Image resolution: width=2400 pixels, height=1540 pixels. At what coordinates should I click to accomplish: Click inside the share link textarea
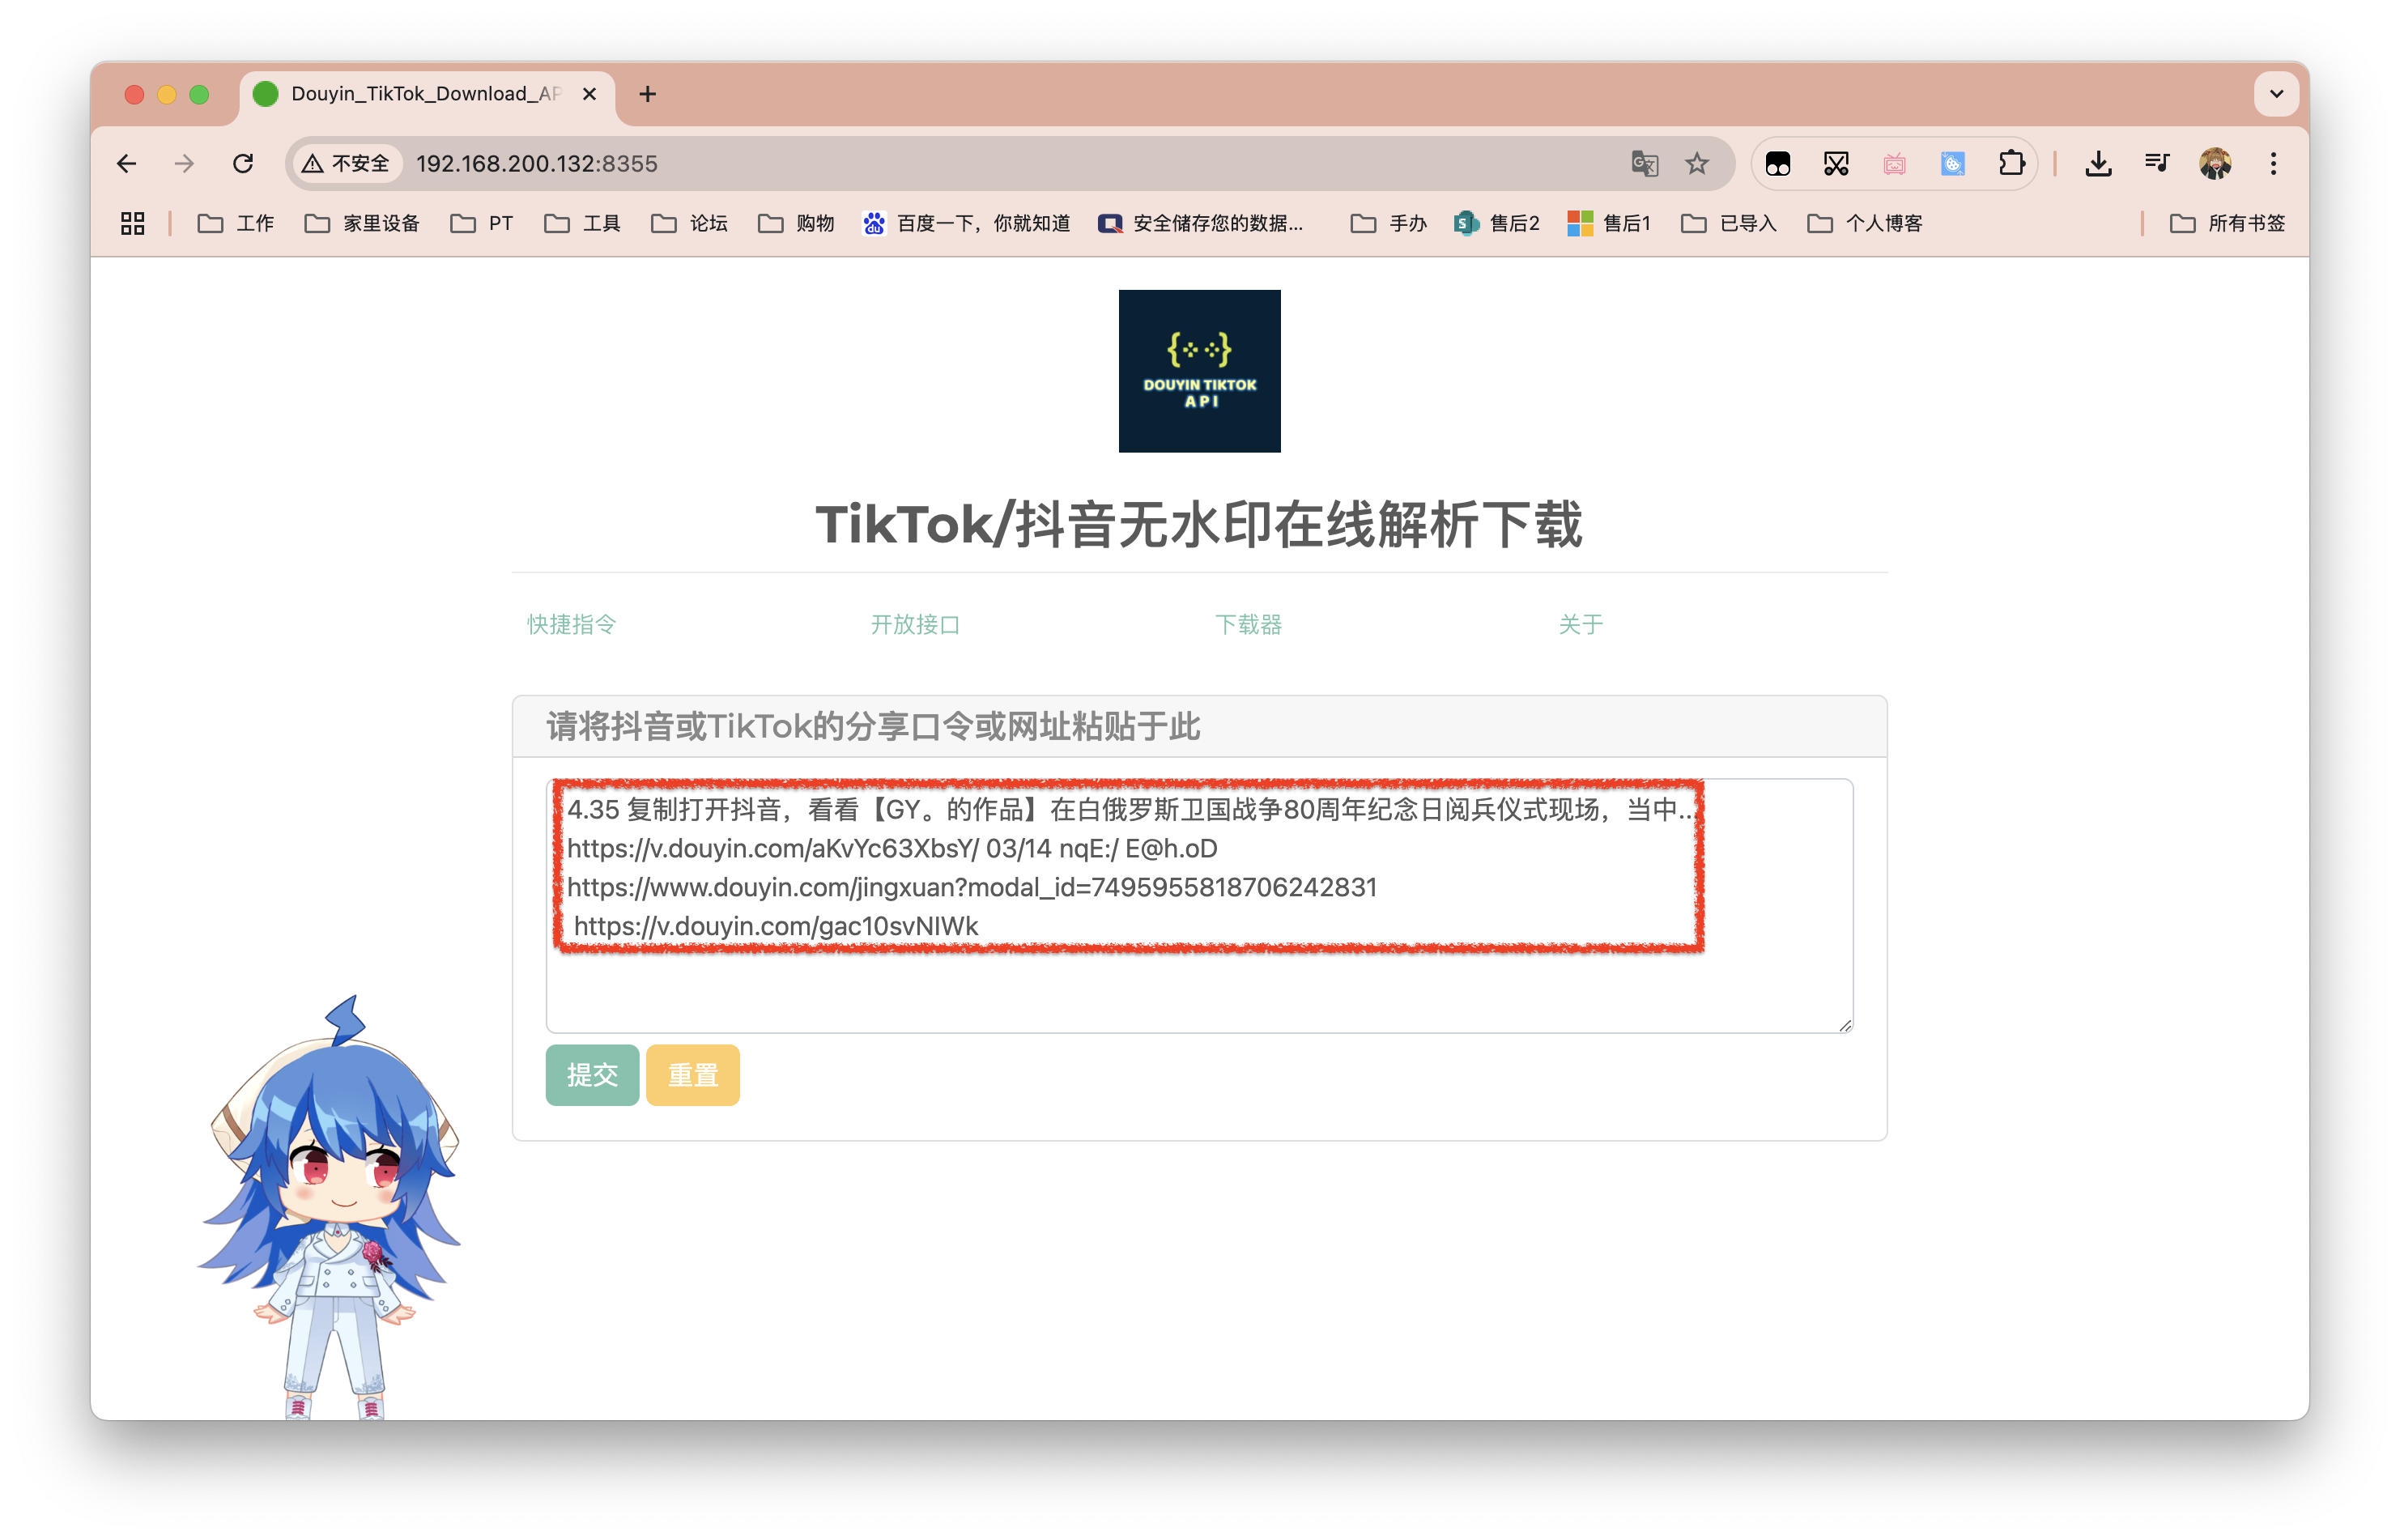[1199, 905]
